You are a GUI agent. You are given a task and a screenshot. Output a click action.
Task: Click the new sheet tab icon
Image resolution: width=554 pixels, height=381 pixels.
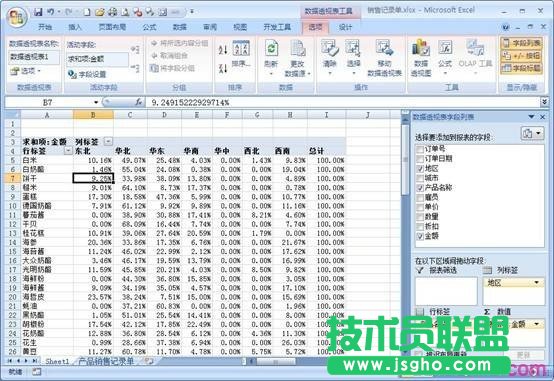pos(149,361)
